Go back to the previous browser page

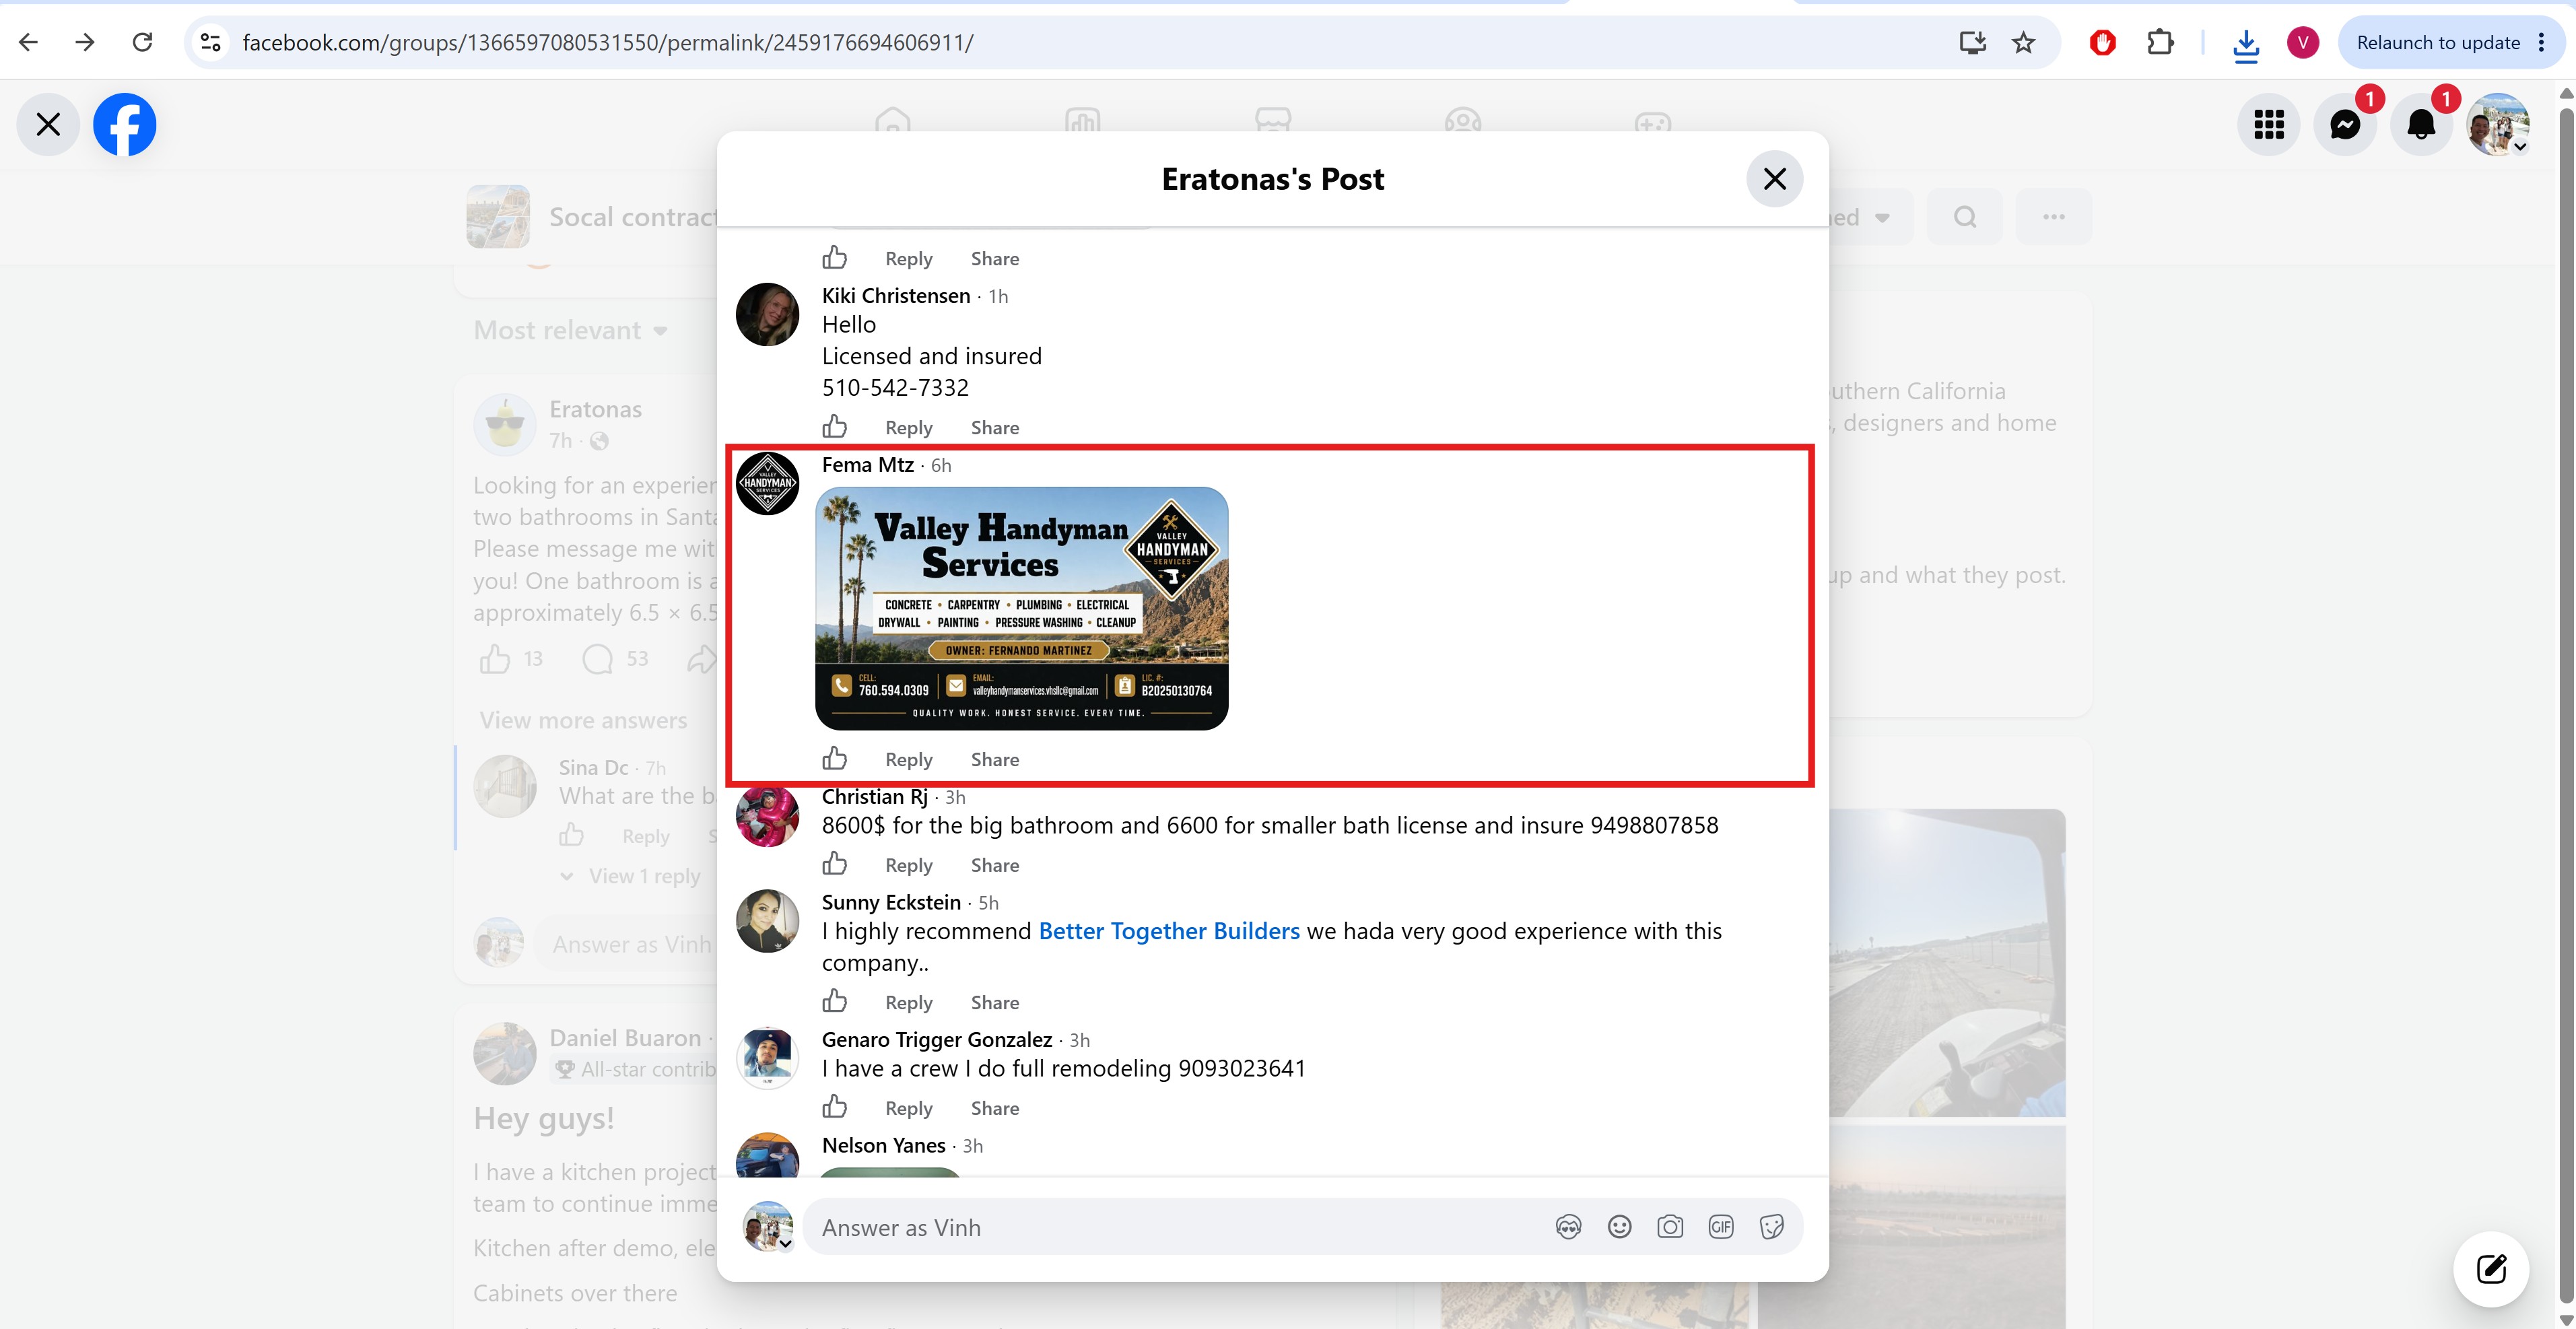29,42
